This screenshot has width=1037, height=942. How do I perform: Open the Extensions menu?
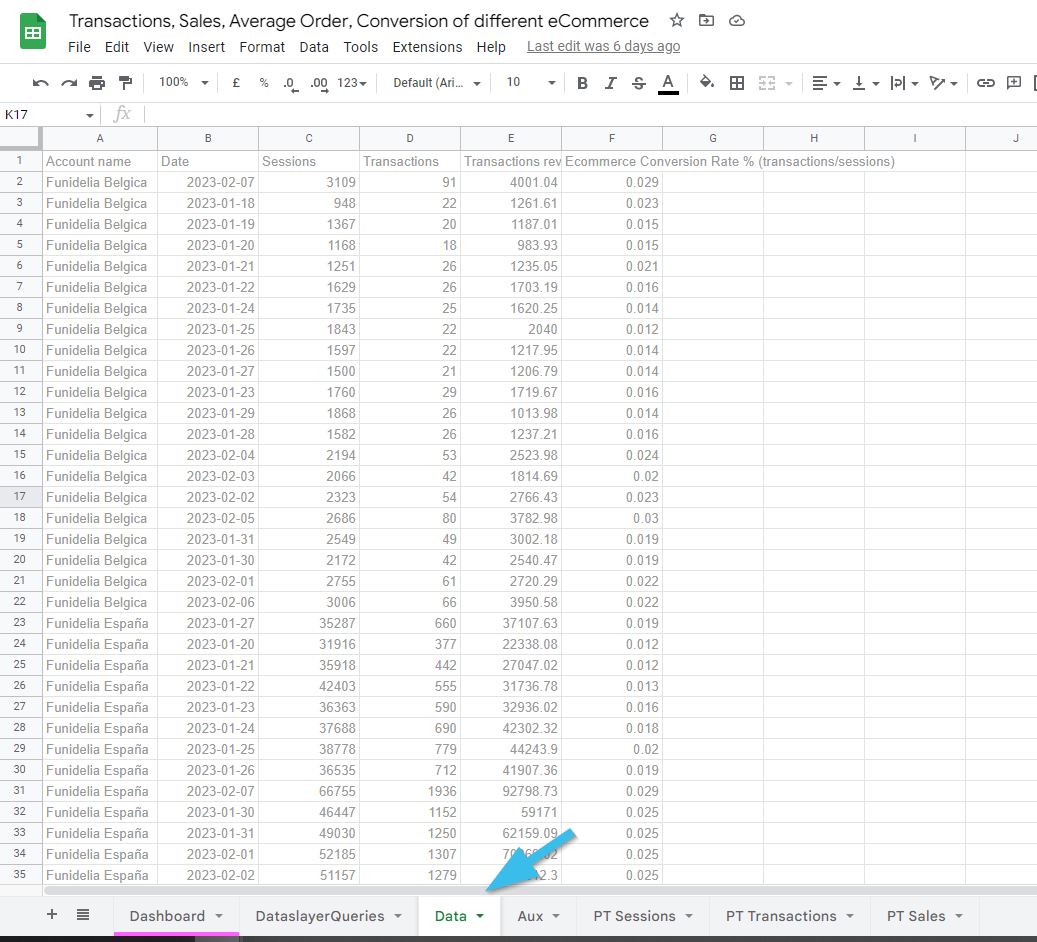pyautogui.click(x=427, y=47)
